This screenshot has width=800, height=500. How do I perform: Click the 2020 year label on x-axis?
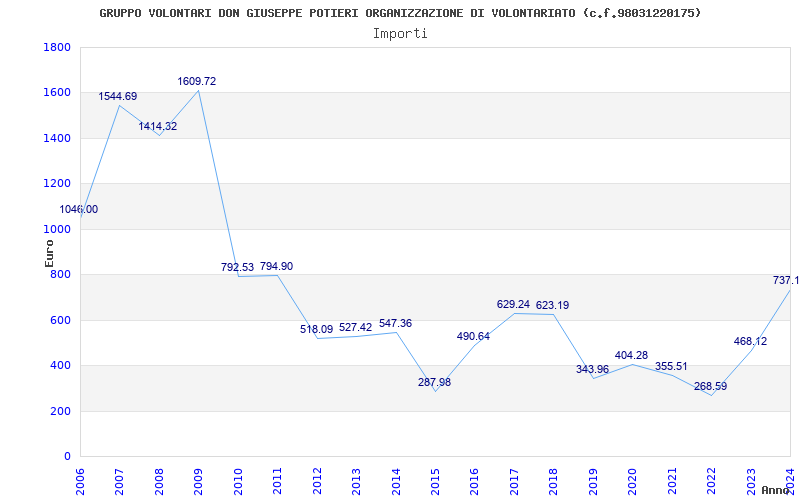(x=633, y=481)
